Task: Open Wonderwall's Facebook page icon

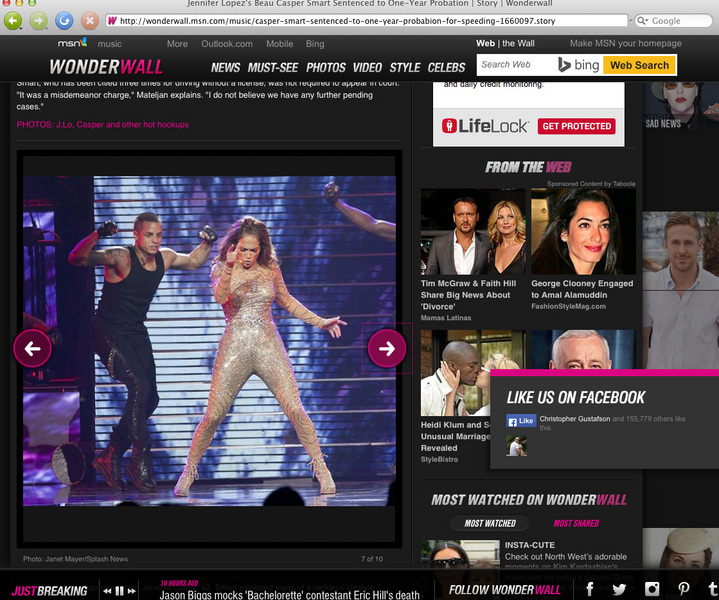Action: (590, 590)
